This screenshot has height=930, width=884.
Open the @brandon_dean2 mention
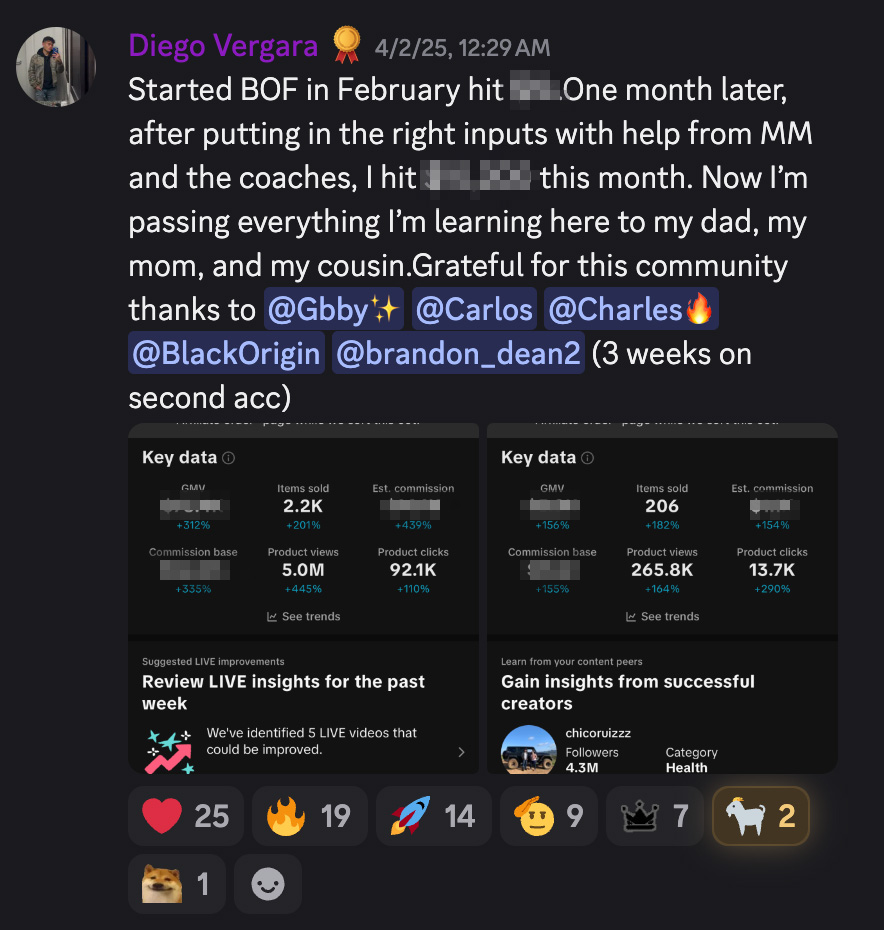click(459, 354)
